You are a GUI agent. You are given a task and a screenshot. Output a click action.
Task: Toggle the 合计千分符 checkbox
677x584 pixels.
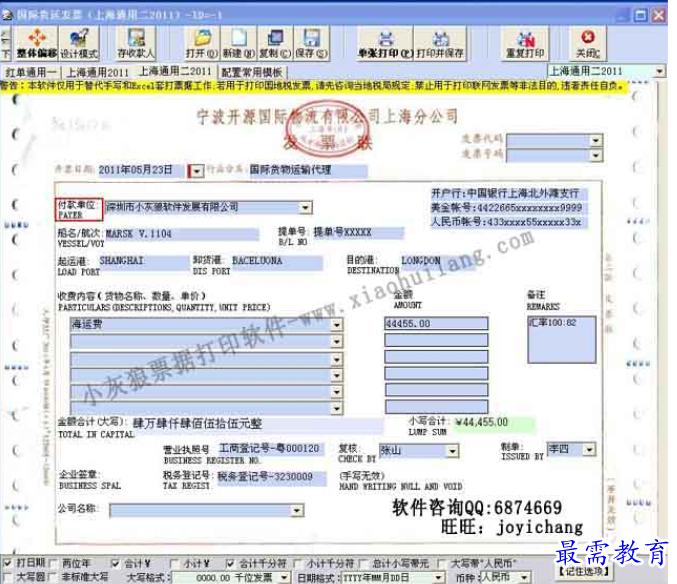[x=230, y=563]
